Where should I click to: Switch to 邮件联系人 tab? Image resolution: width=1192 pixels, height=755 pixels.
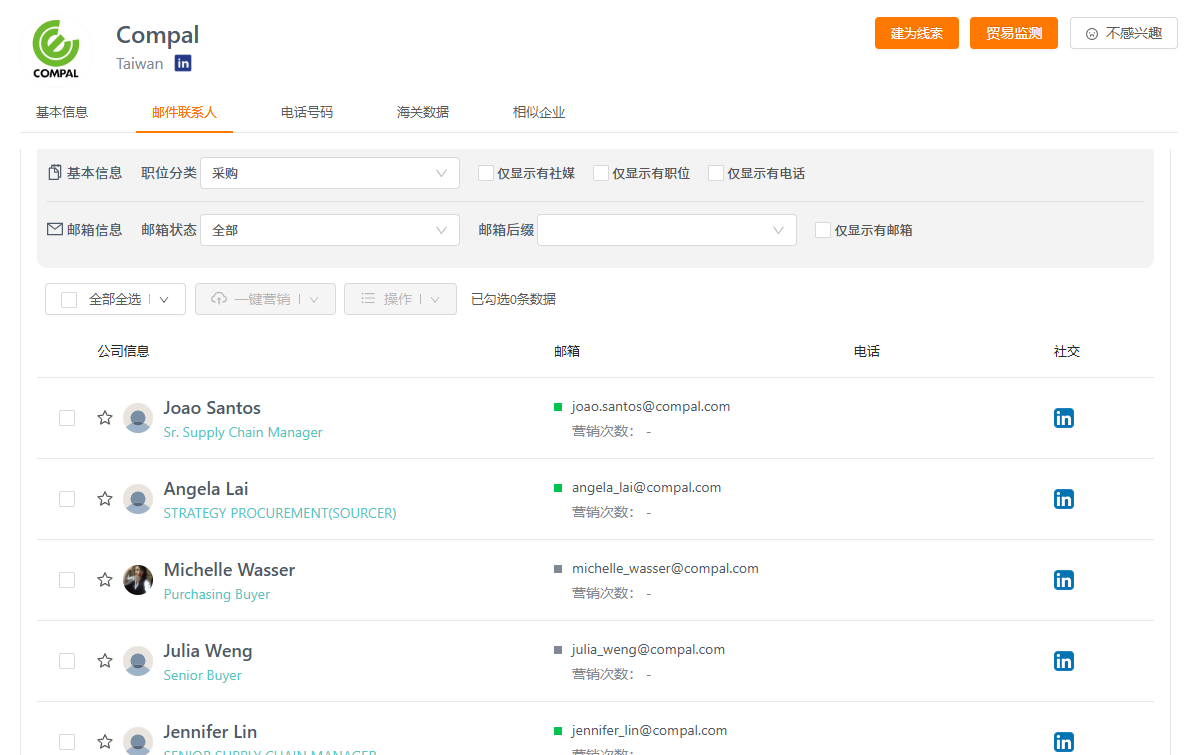tap(184, 113)
